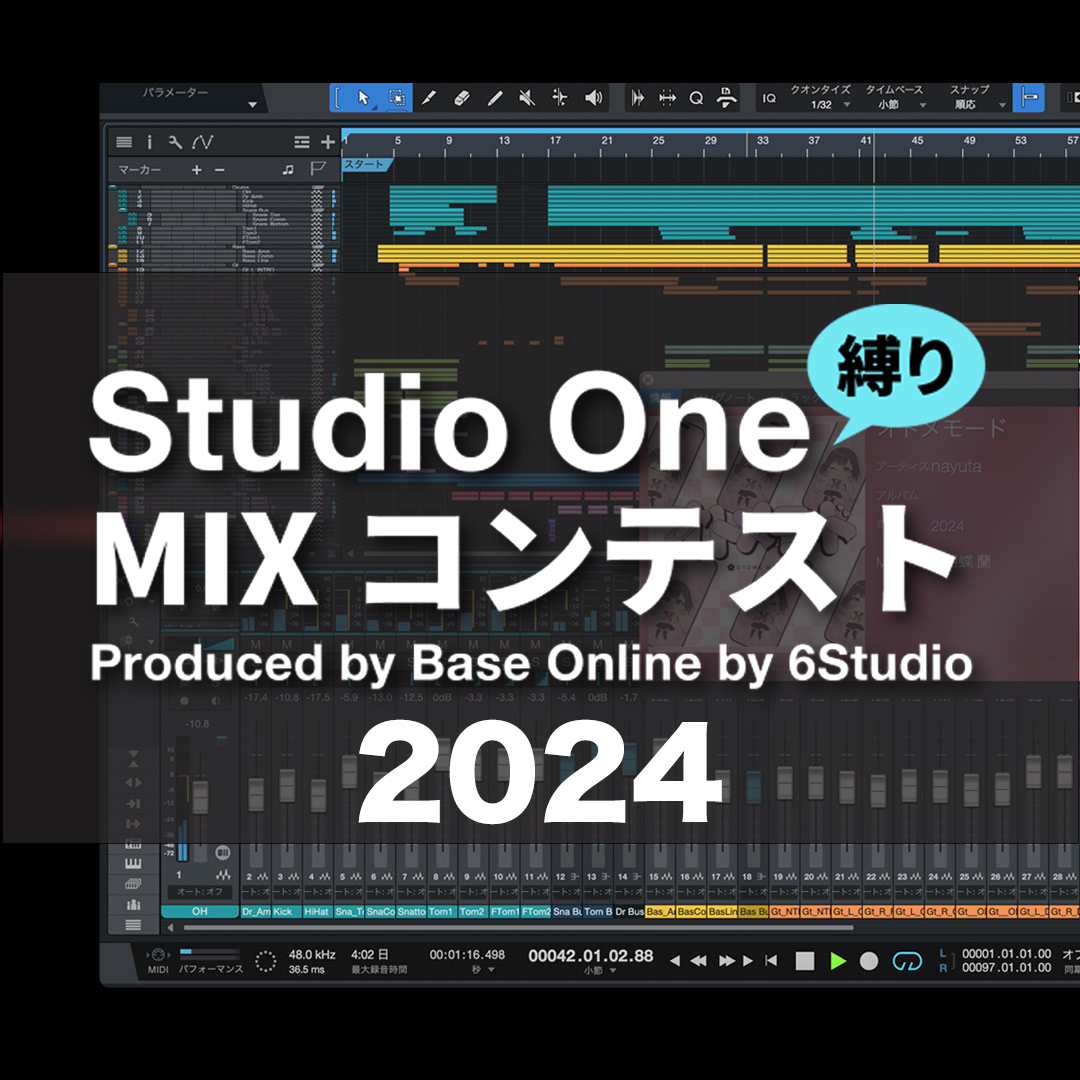Select the Arrow tool in toolbar
Screen dimensions: 1080x1080
pos(364,98)
